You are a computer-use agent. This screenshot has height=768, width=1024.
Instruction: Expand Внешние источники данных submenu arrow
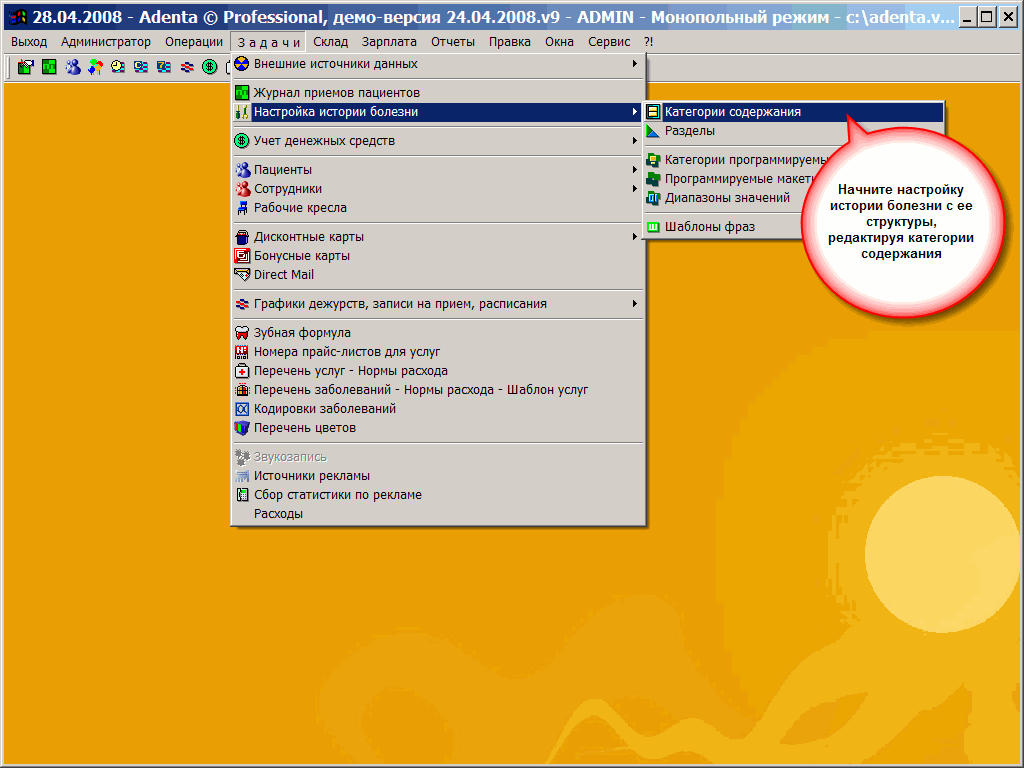[x=634, y=64]
